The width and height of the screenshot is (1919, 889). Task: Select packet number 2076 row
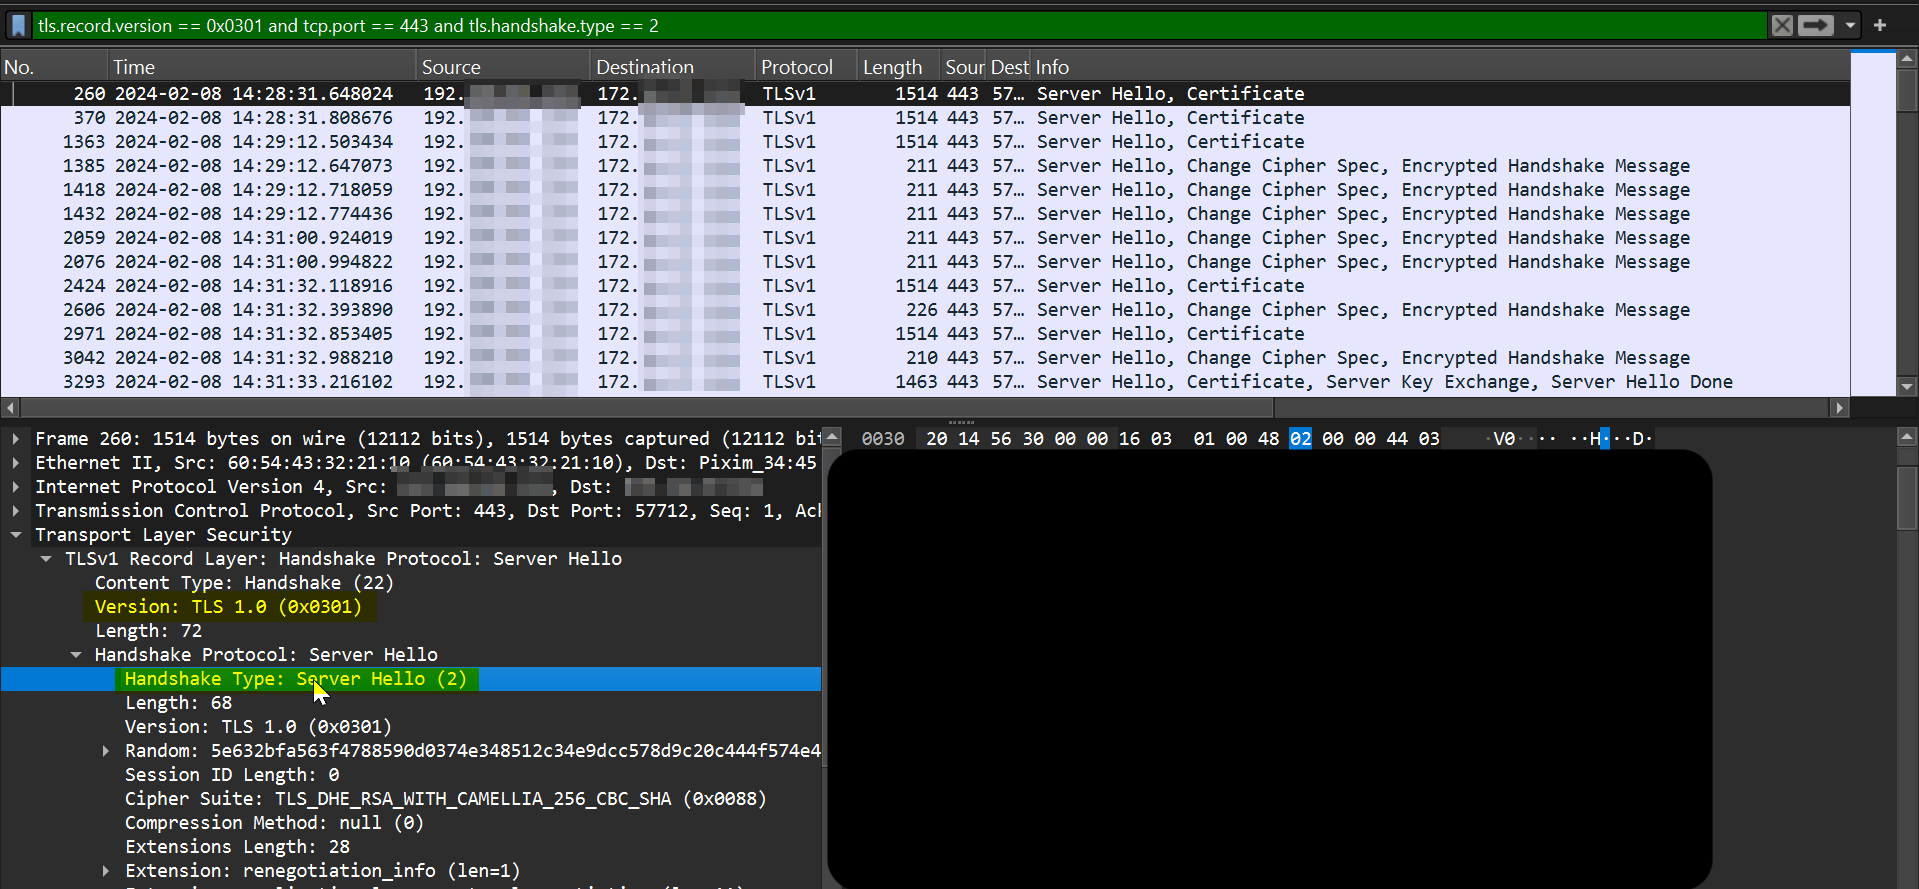coord(925,261)
